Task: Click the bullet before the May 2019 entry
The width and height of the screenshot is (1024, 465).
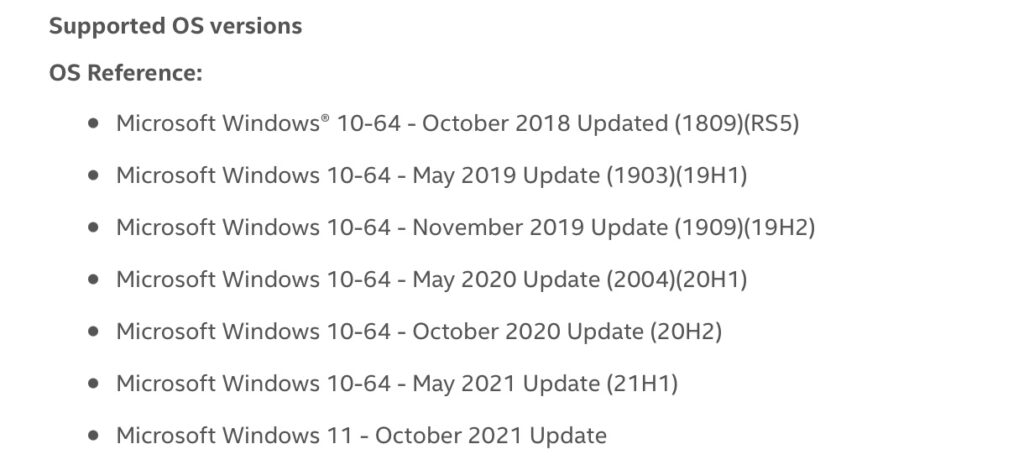Action: 93,175
